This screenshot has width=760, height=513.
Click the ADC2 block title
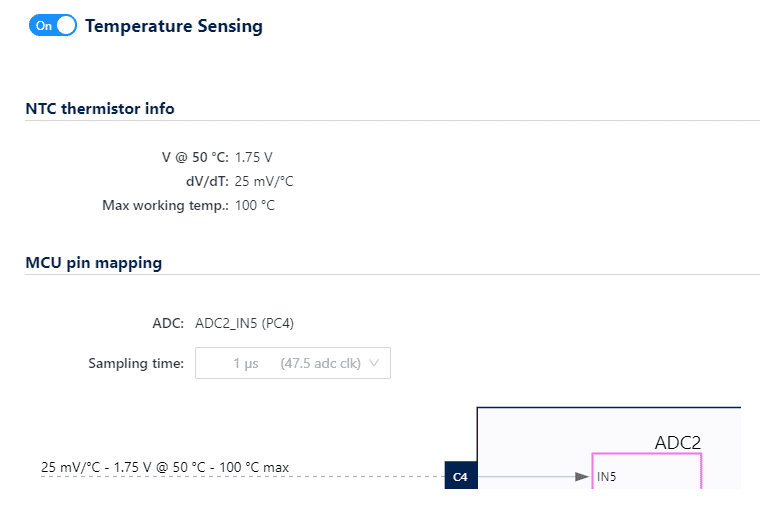tap(677, 442)
